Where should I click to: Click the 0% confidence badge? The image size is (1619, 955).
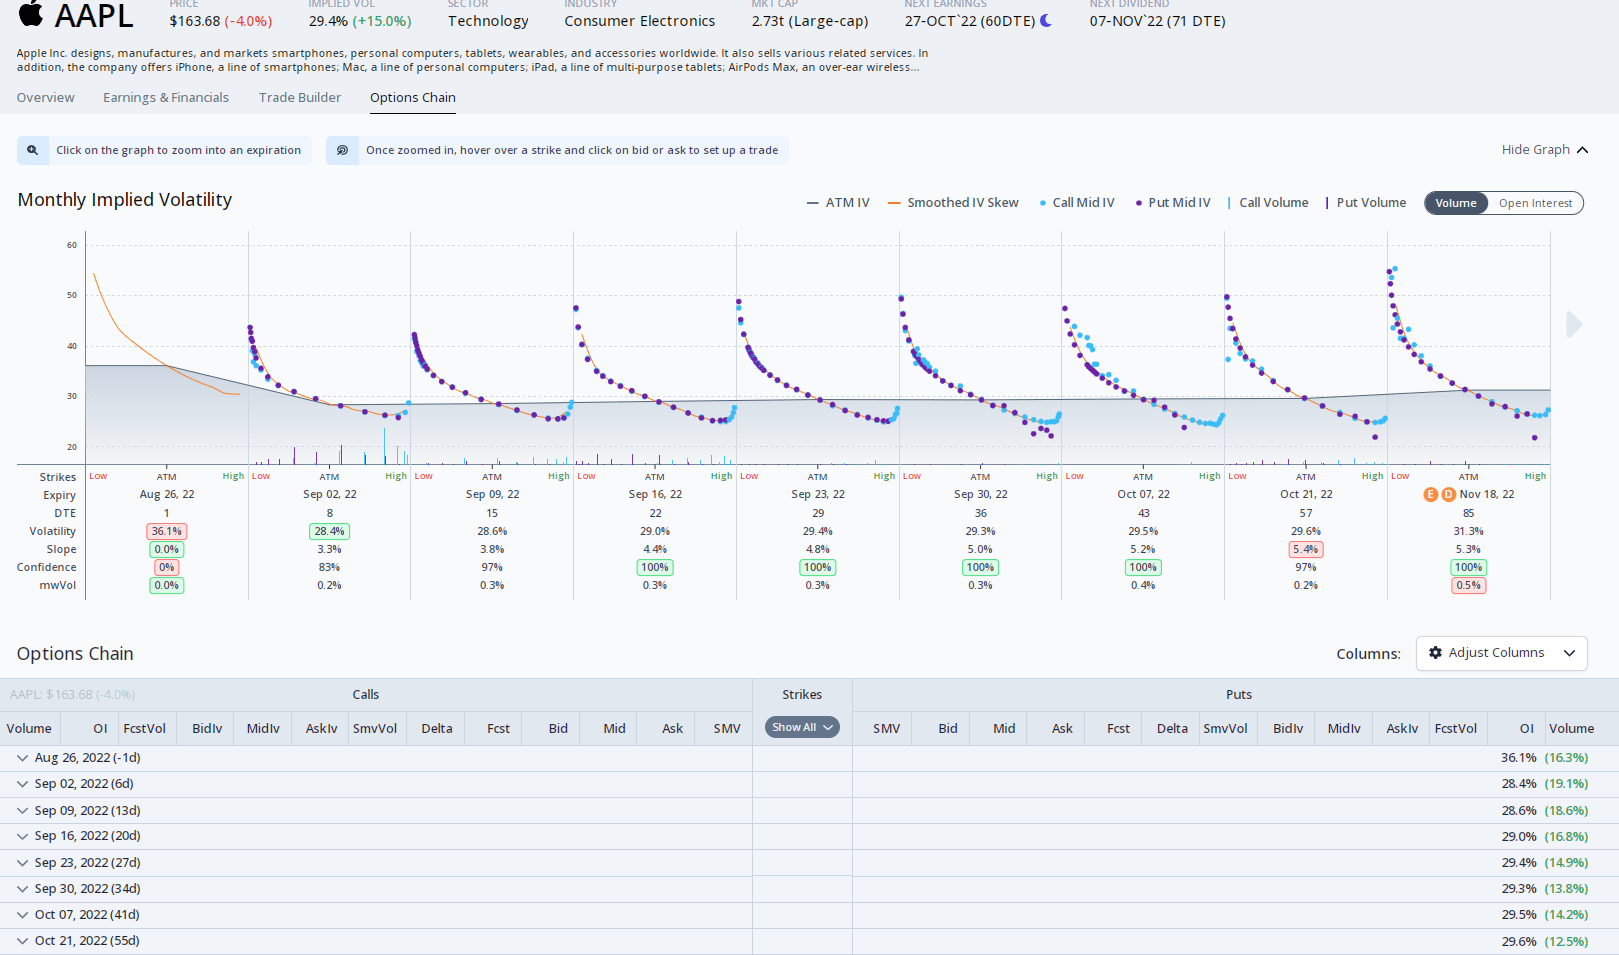[167, 567]
